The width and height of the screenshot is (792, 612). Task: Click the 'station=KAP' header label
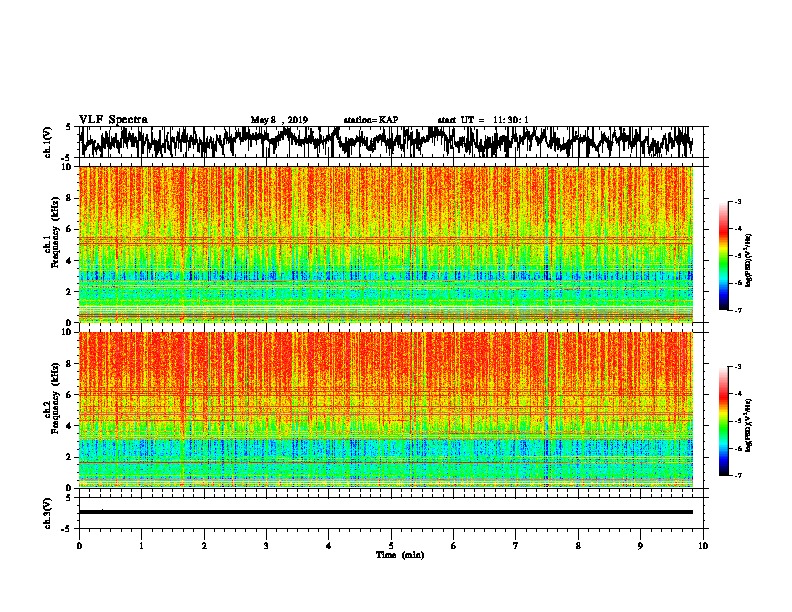371,120
